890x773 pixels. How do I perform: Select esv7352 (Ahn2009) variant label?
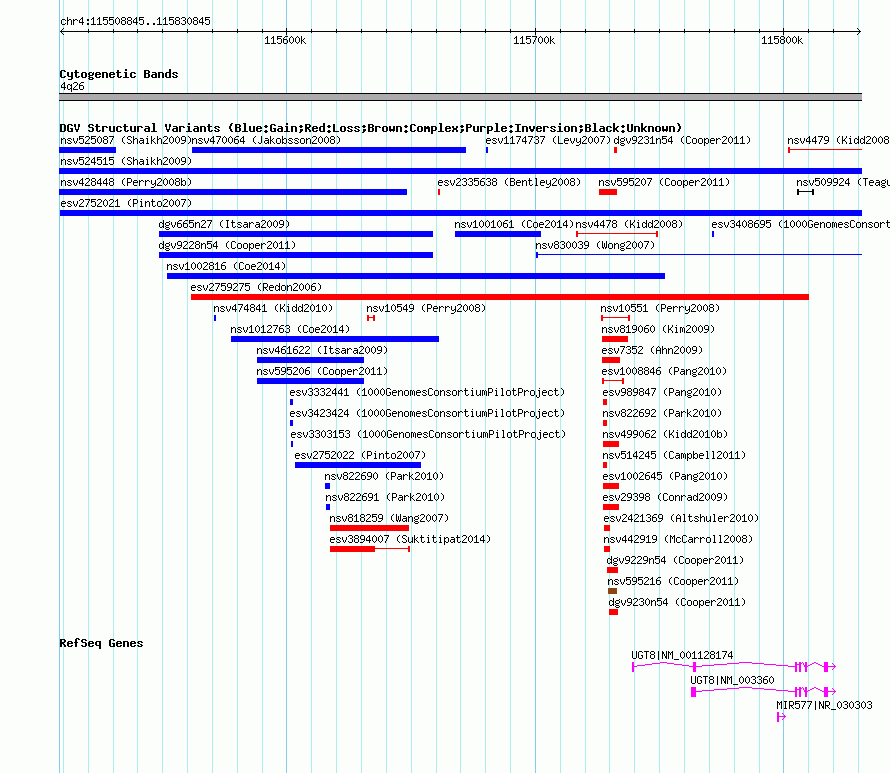(x=652, y=350)
